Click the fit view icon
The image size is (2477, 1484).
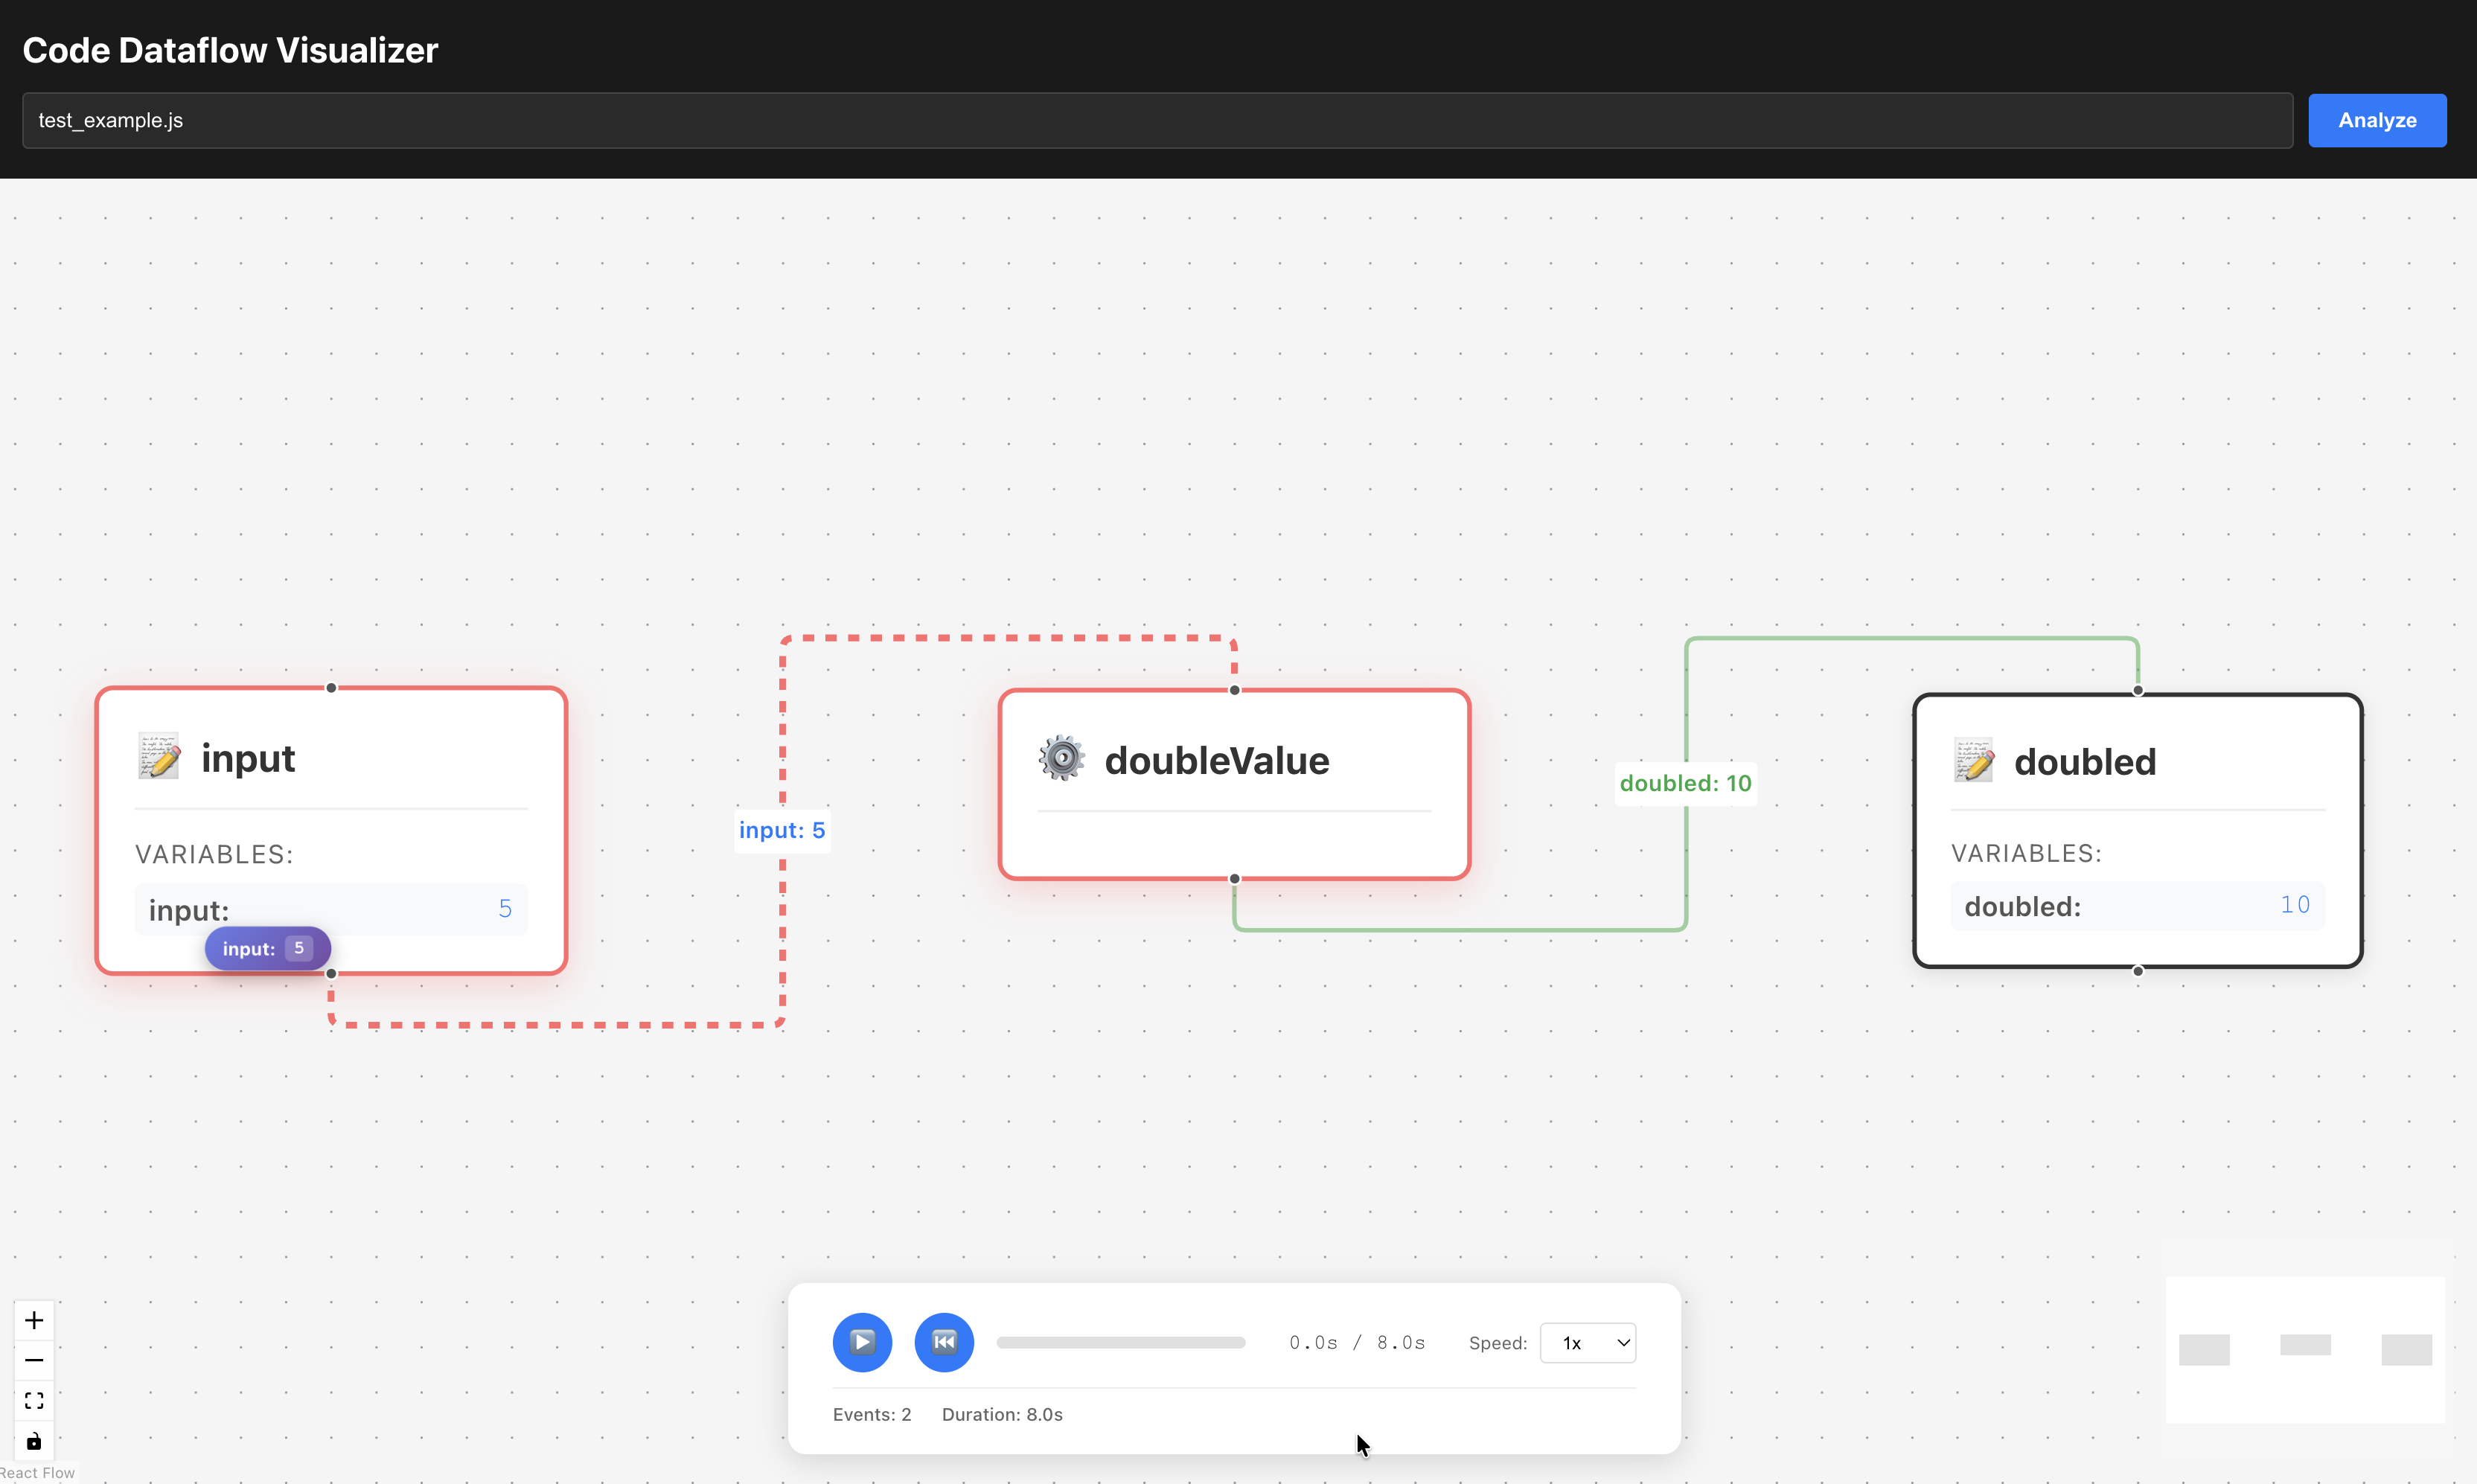click(34, 1400)
